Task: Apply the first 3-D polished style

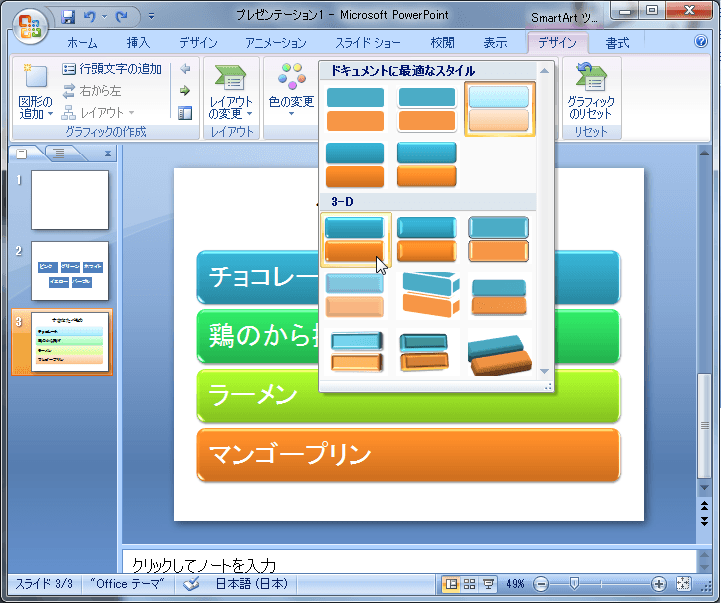Action: coord(355,240)
